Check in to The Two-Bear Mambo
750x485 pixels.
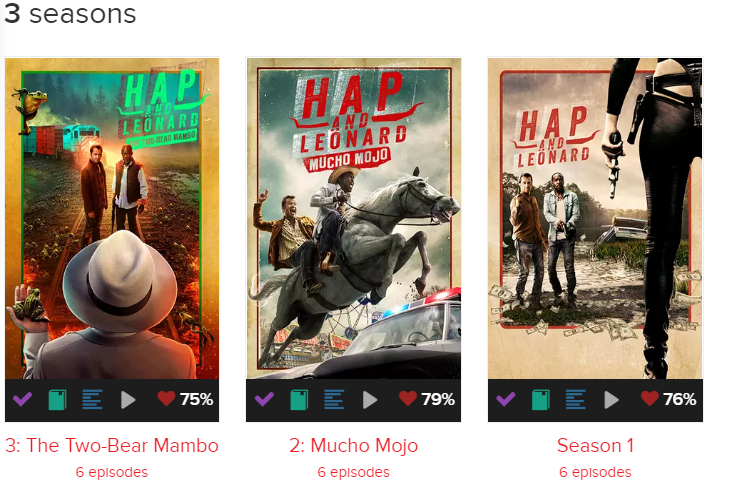(x=128, y=400)
